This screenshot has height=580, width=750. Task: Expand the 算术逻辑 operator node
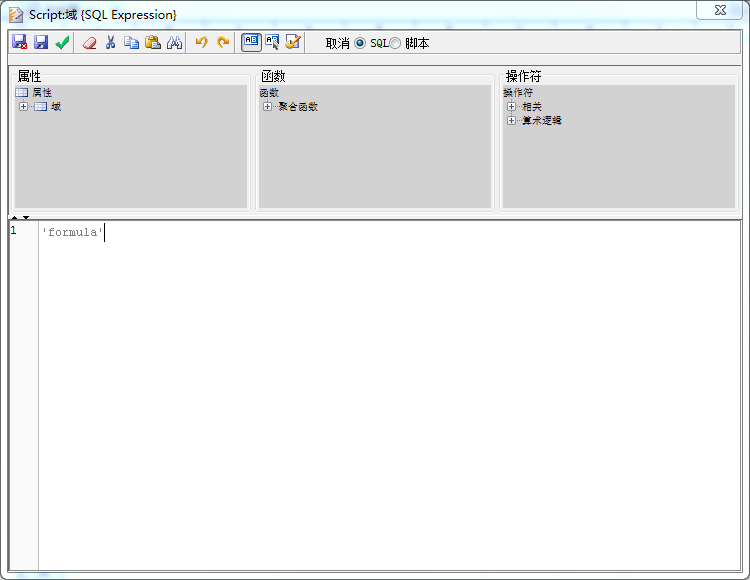point(511,120)
